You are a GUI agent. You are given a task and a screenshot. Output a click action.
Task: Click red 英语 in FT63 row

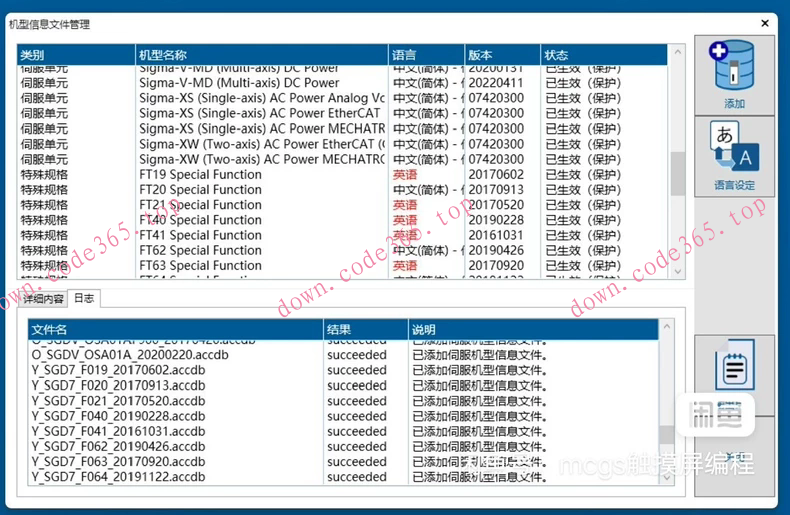[405, 266]
